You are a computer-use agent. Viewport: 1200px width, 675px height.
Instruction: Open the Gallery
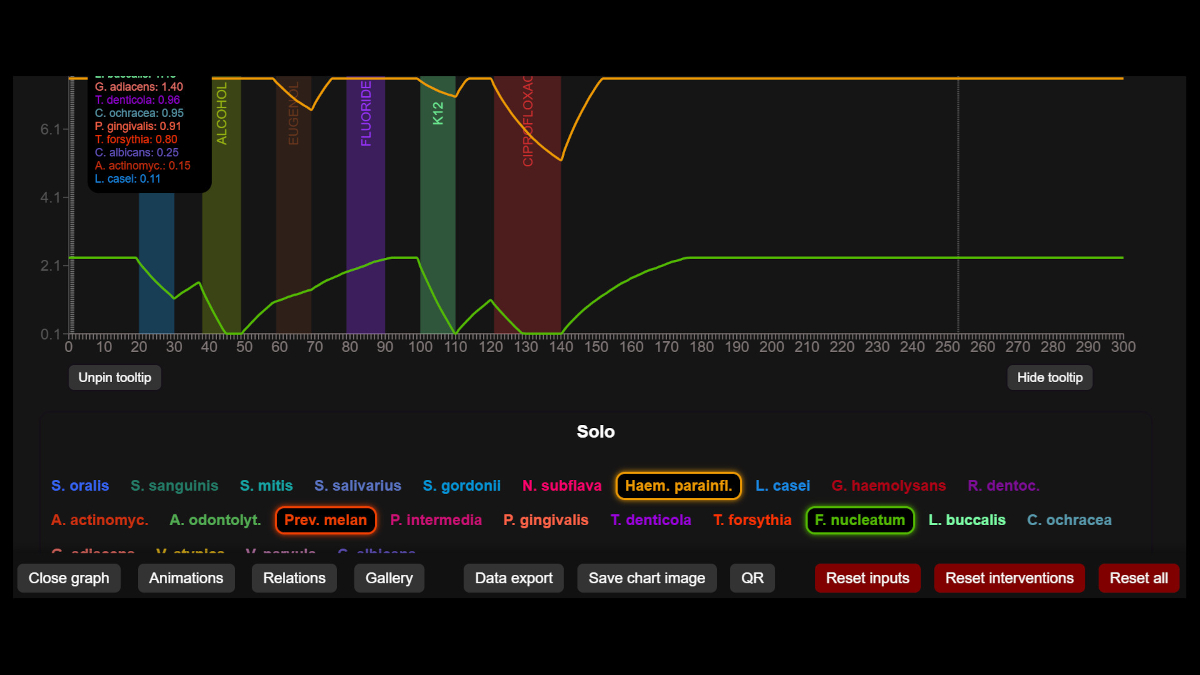click(x=389, y=578)
